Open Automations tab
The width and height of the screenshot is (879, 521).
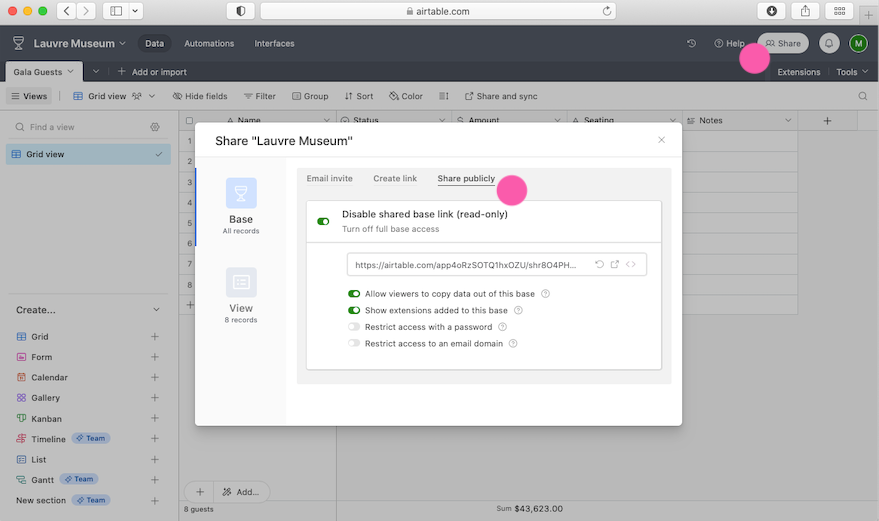(209, 44)
